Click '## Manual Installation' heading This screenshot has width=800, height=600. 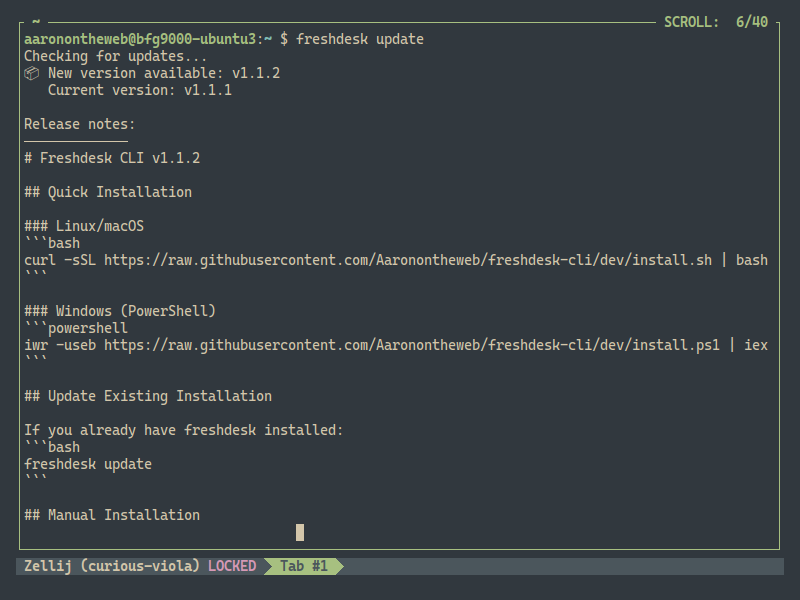112,515
